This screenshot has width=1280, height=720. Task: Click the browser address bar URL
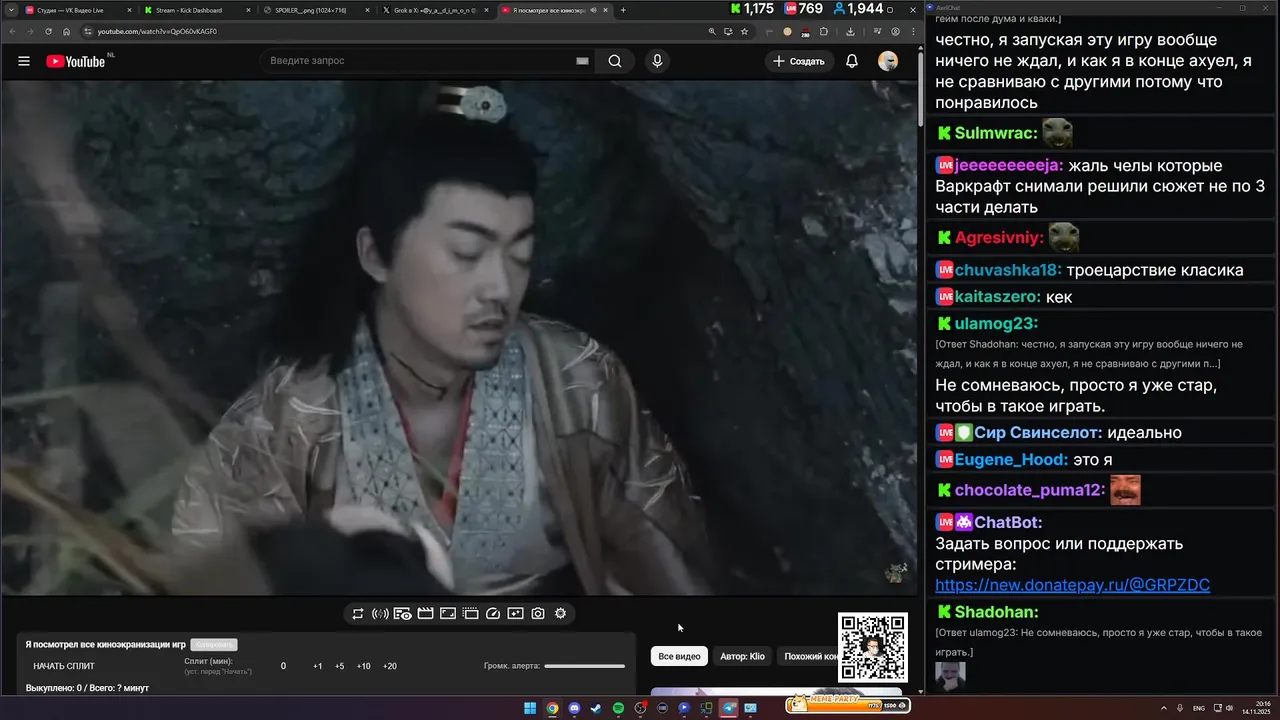point(157,31)
